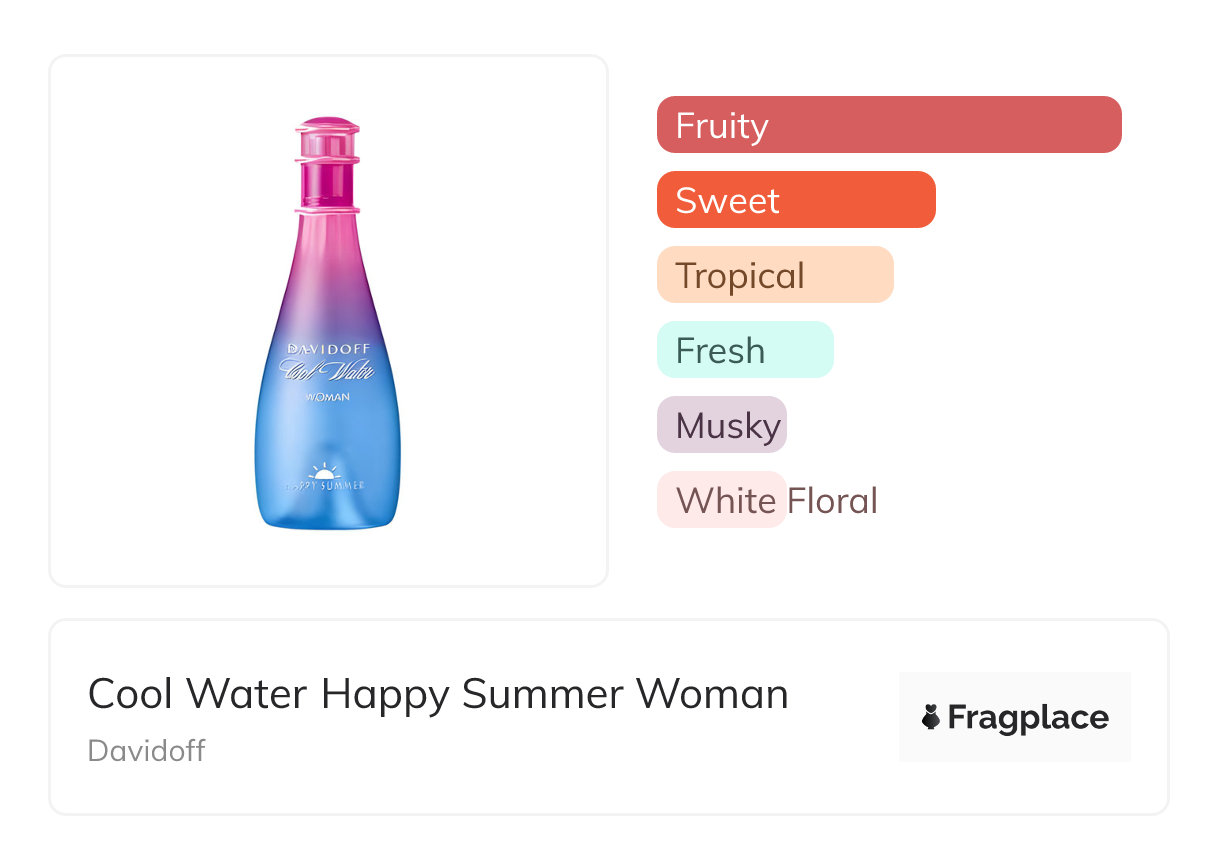Choose the Tropical accord bar
Screen dimensions: 1218x864
pos(775,275)
